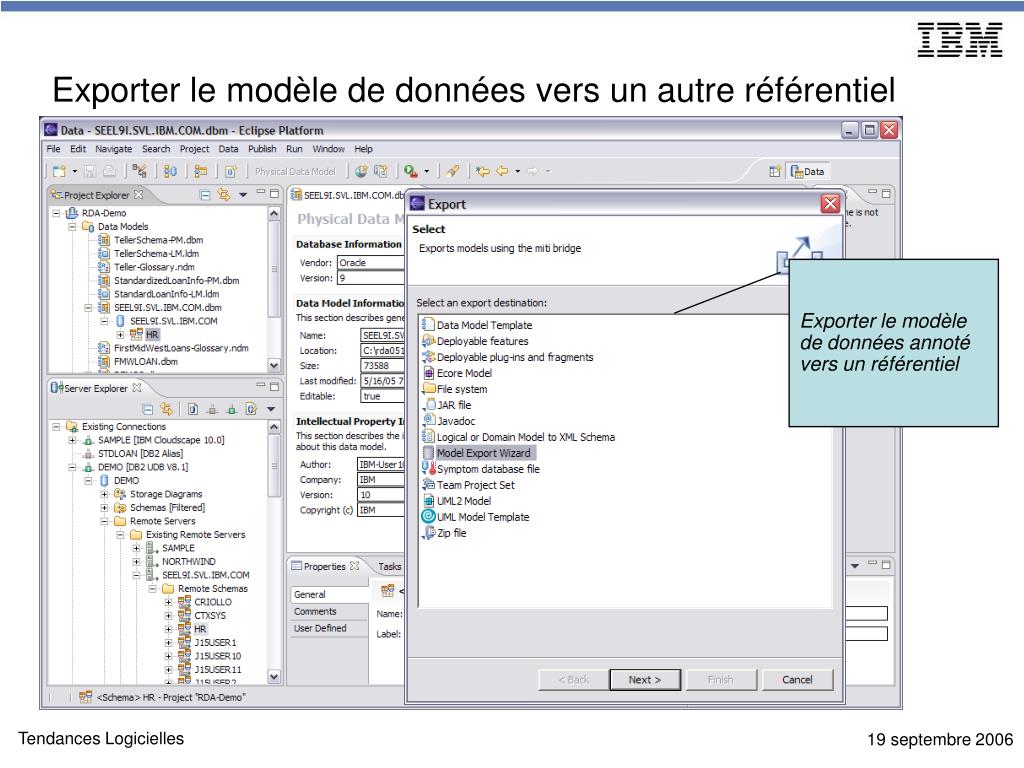The width and height of the screenshot is (1024, 768).
Task: Click the disabled Finish button
Action: click(720, 680)
